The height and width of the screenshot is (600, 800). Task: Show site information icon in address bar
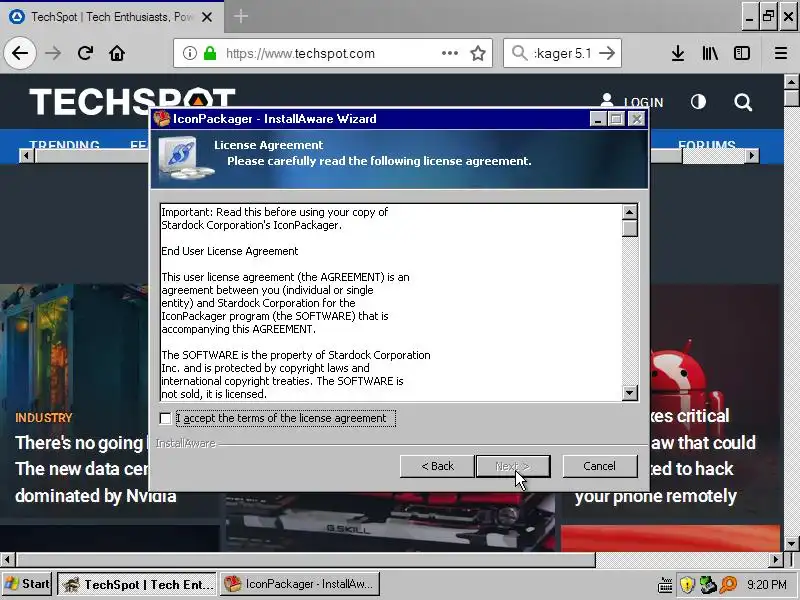[x=189, y=53]
